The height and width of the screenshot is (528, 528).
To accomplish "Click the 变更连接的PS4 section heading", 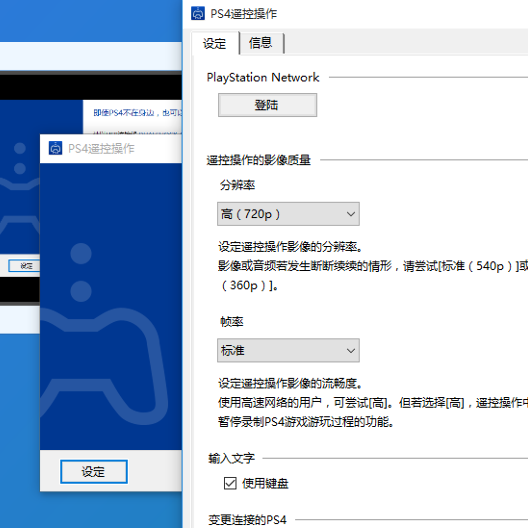I will [x=247, y=520].
